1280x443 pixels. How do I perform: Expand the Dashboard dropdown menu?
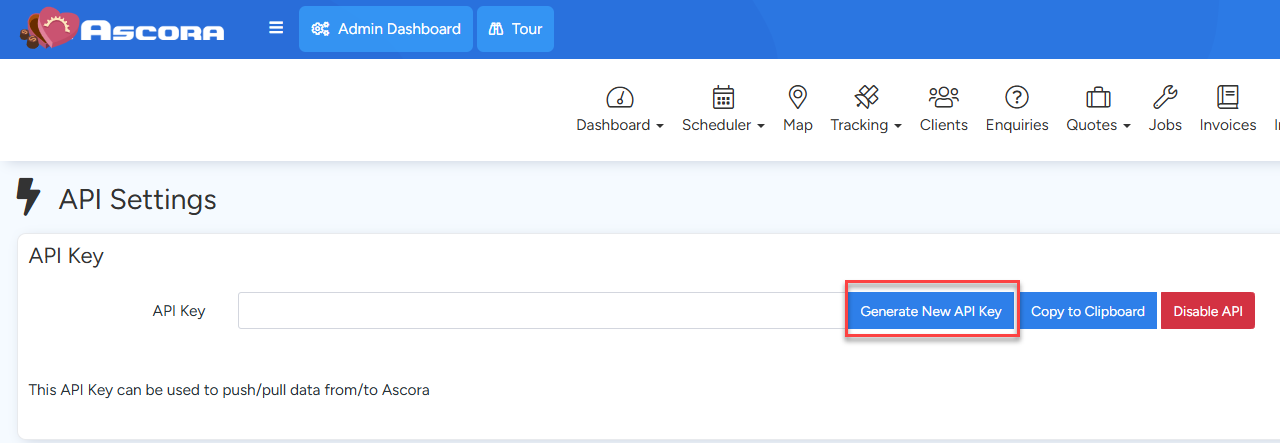click(620, 125)
